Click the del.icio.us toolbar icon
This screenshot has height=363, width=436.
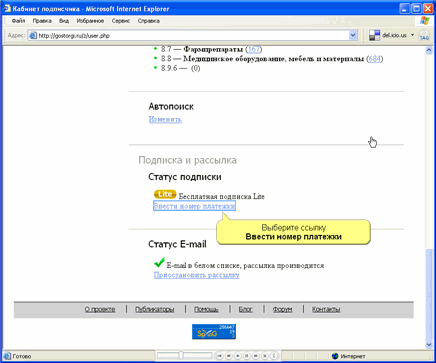pyautogui.click(x=374, y=35)
